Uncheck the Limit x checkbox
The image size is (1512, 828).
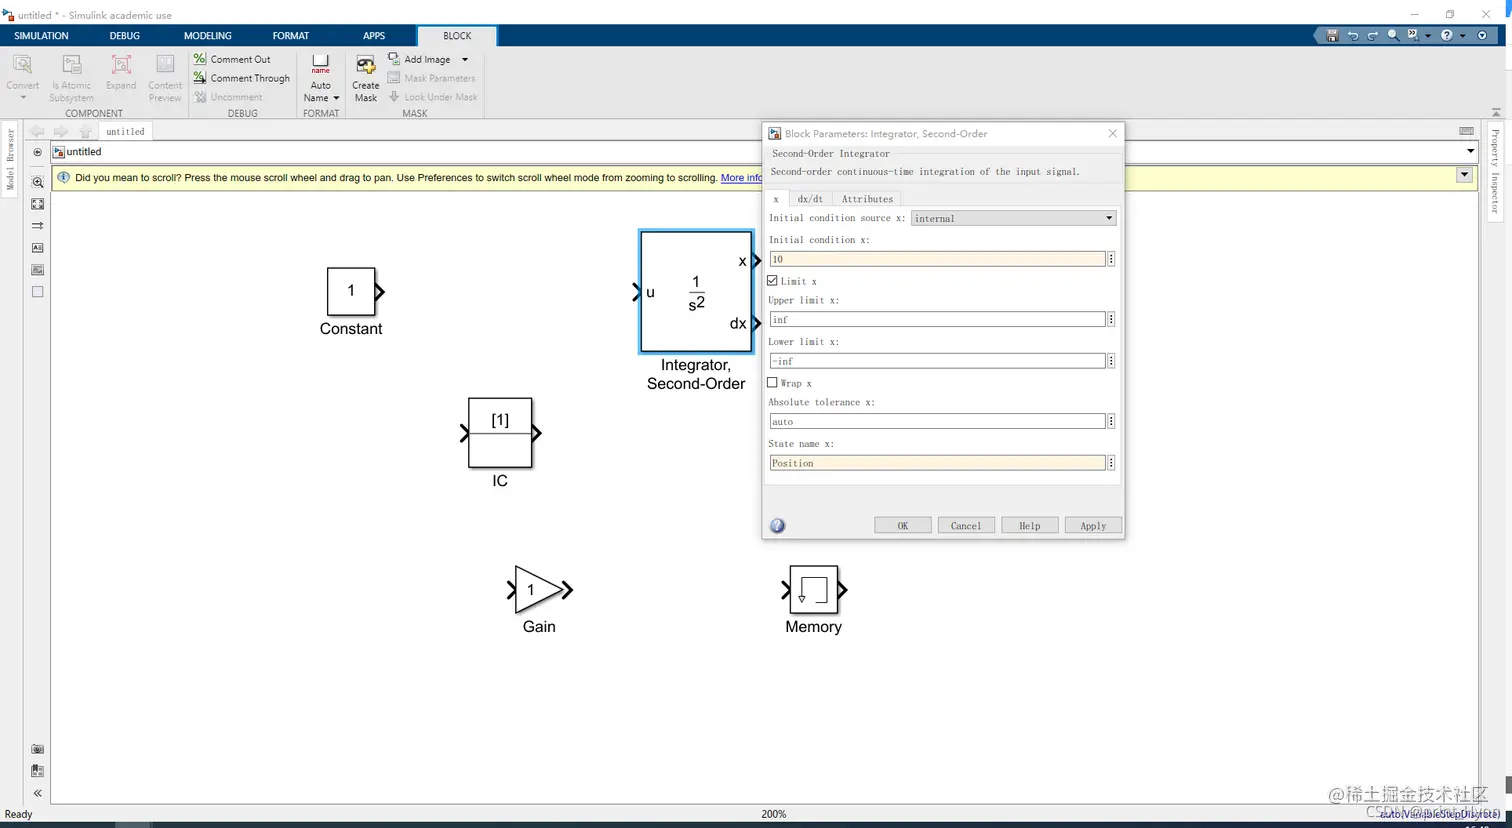coord(772,281)
